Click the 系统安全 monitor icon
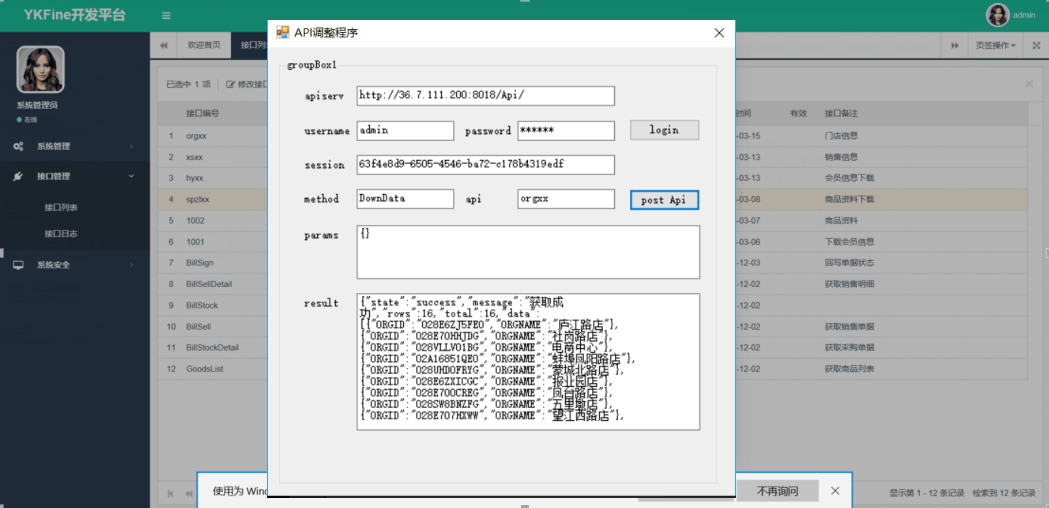The image size is (1049, 508). [19, 265]
